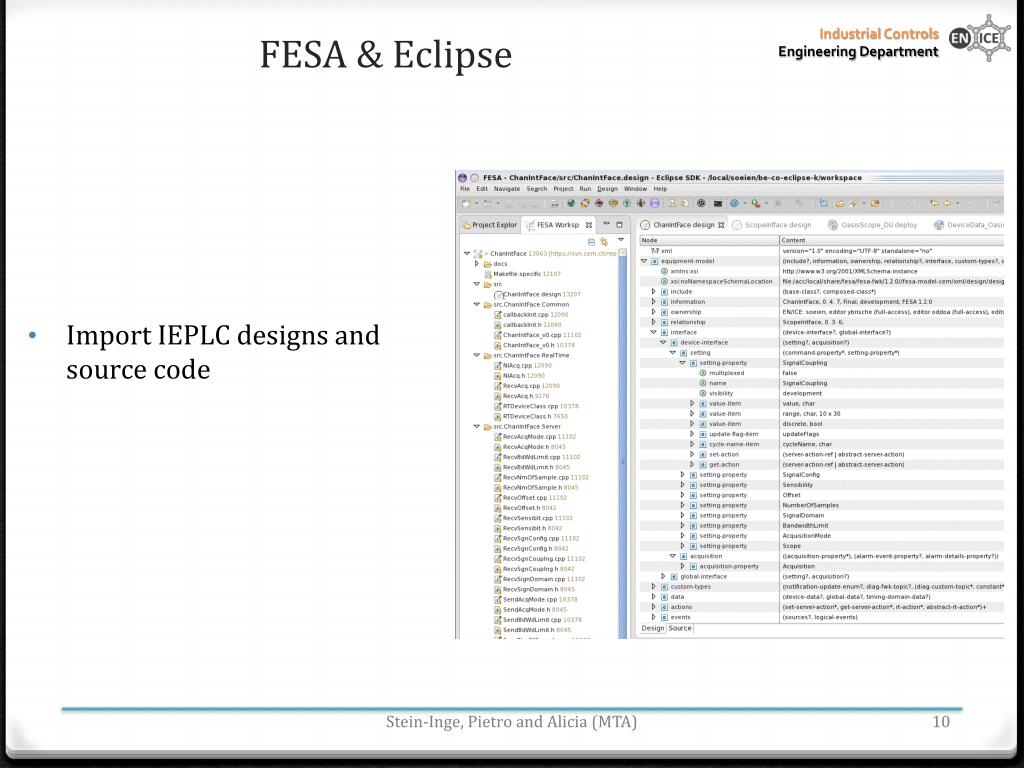Click the green globe toolbar icon
The image size is (1024, 768).
571,204
